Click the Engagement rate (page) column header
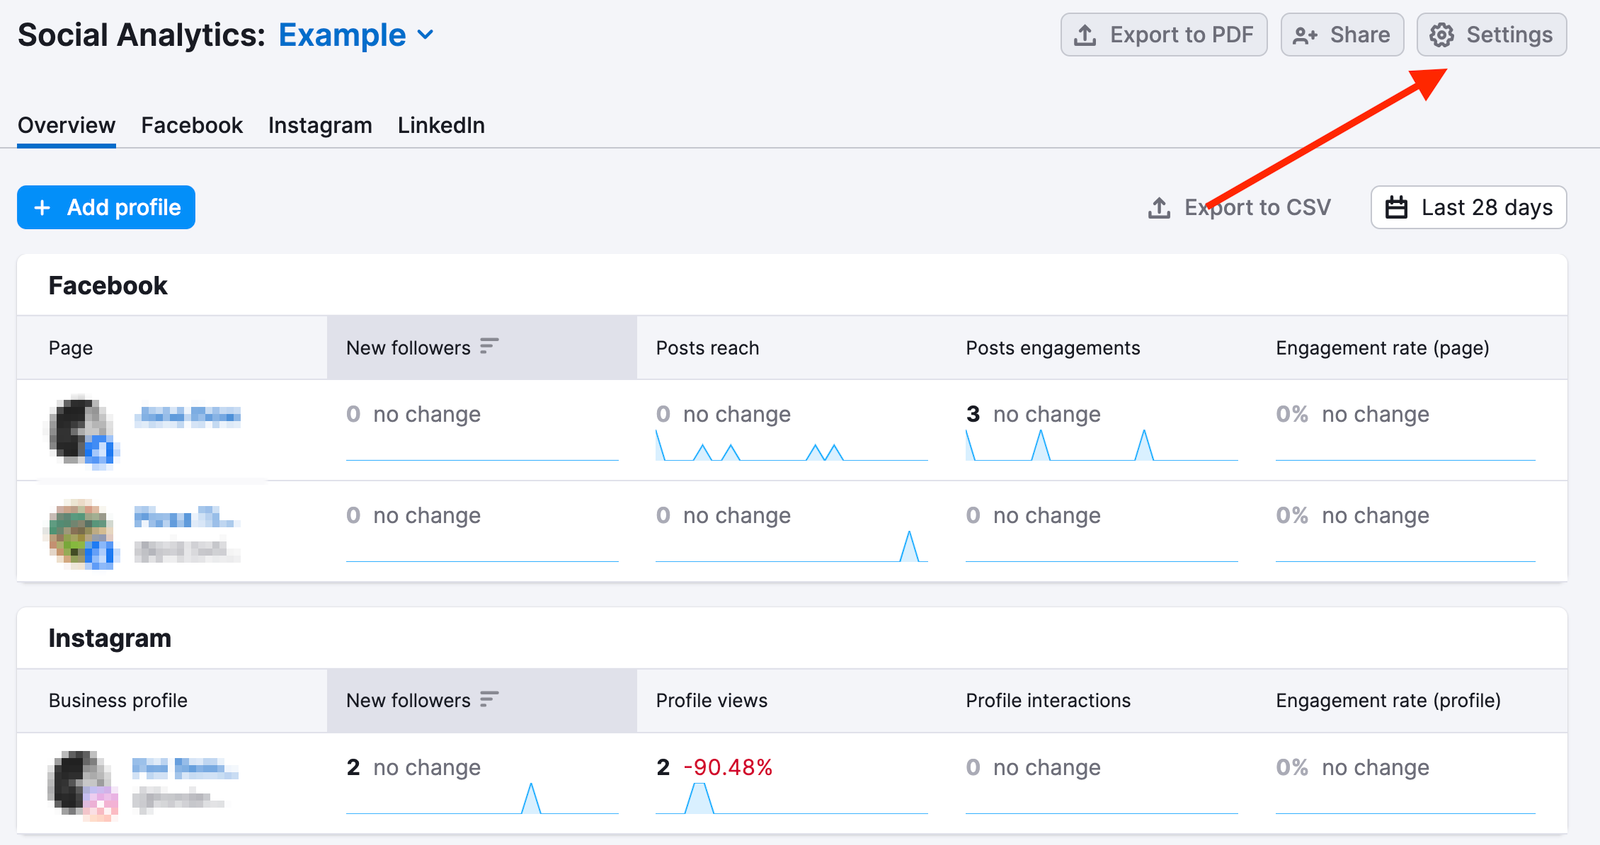Image resolution: width=1600 pixels, height=845 pixels. pos(1382,348)
